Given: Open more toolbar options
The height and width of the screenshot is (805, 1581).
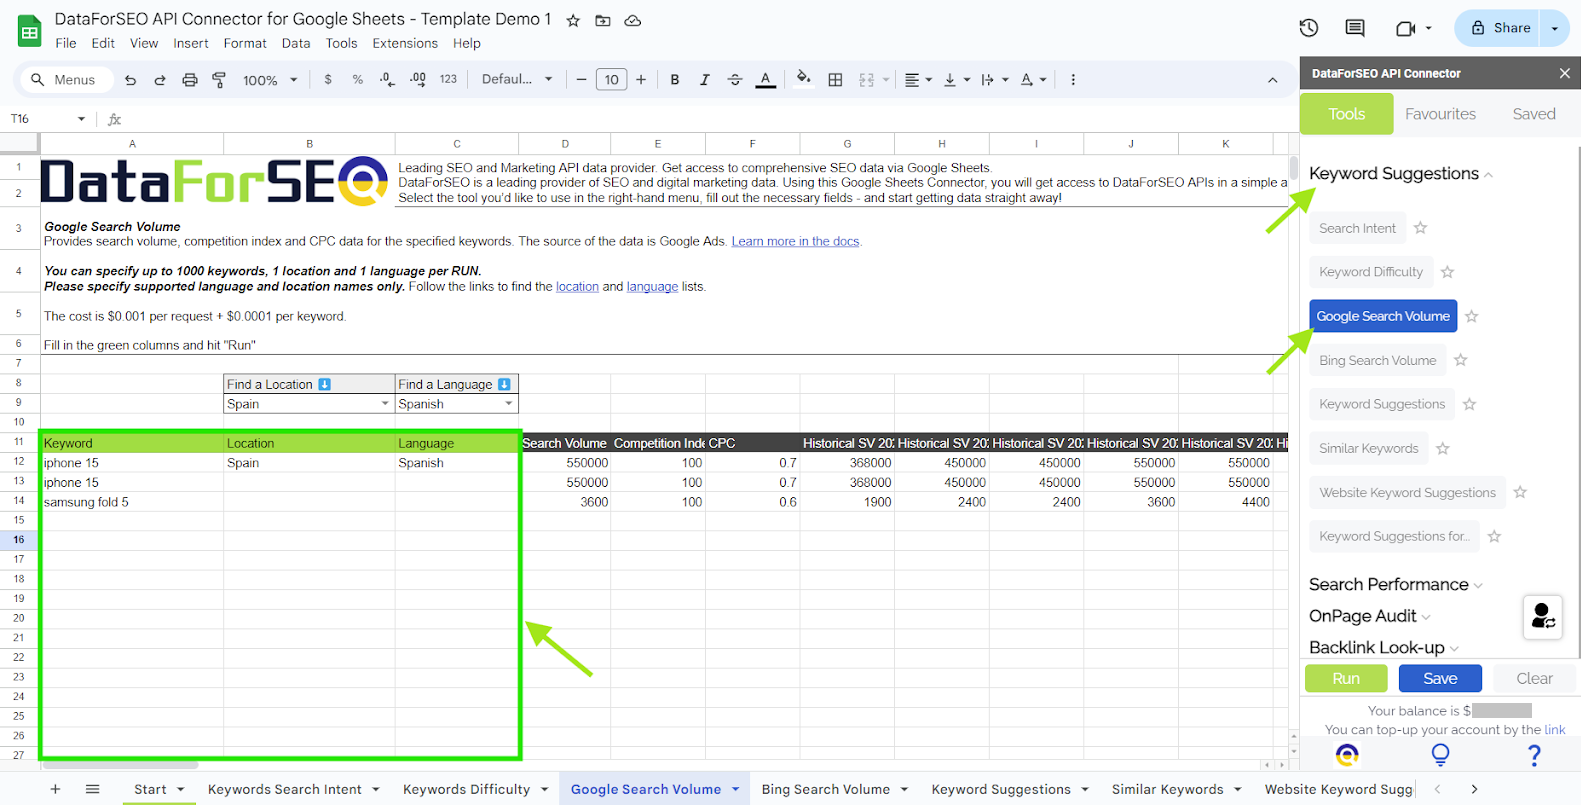Looking at the screenshot, I should point(1073,80).
